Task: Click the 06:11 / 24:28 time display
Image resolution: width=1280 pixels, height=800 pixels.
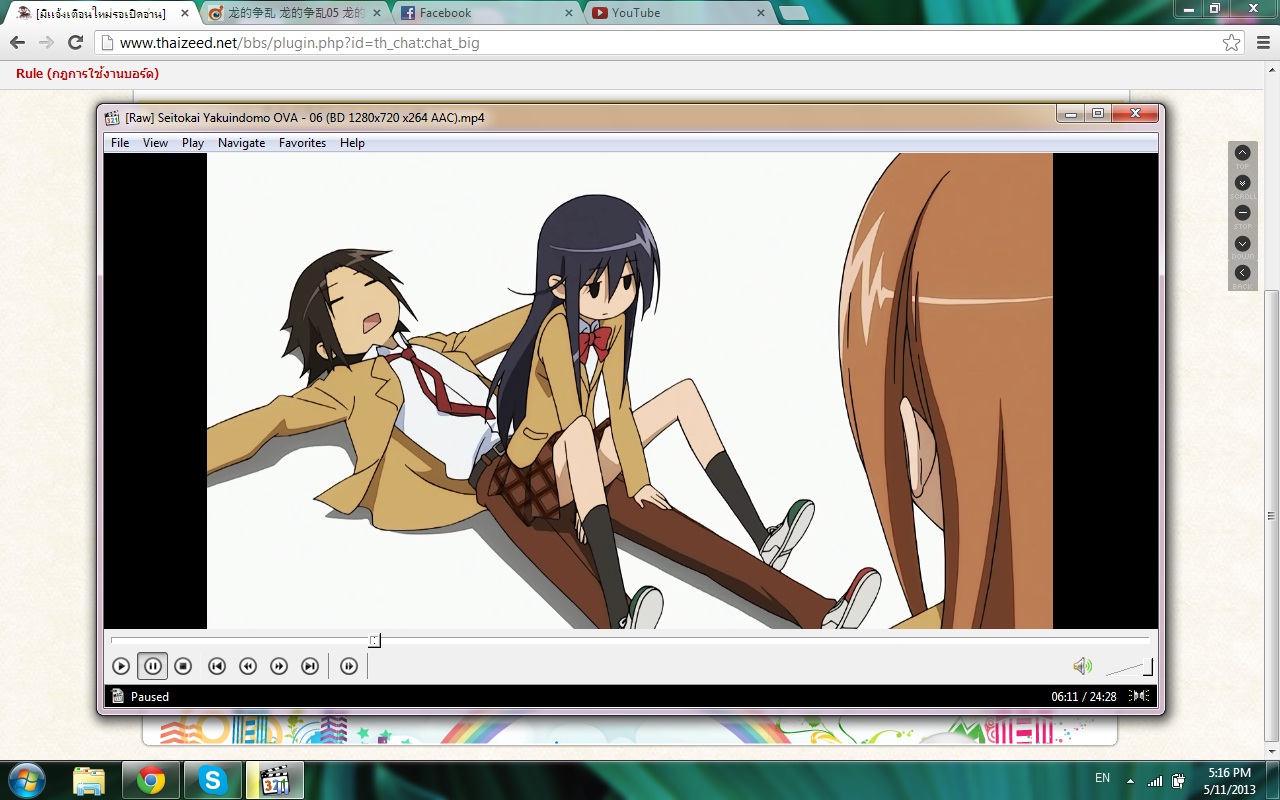Action: pyautogui.click(x=1084, y=697)
